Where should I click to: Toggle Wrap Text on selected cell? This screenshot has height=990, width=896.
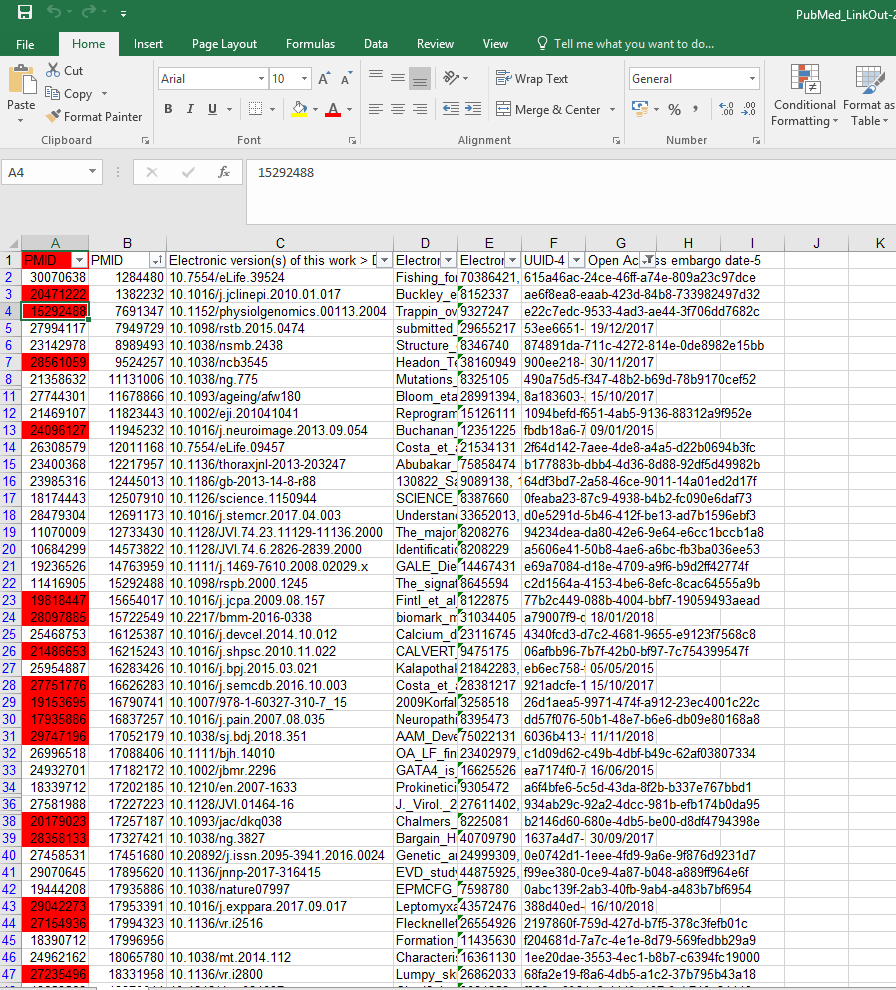[532, 78]
